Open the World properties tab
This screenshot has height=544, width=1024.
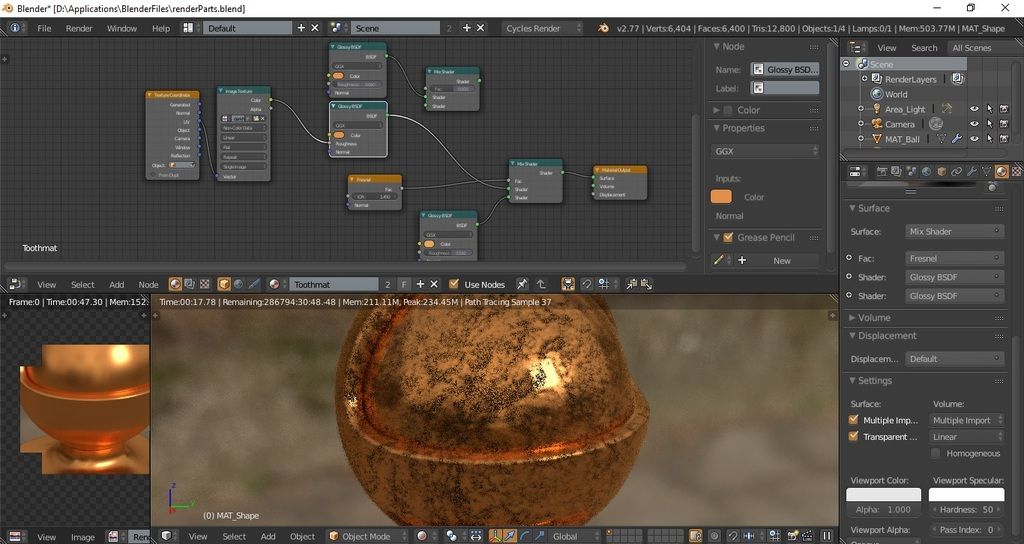(927, 172)
